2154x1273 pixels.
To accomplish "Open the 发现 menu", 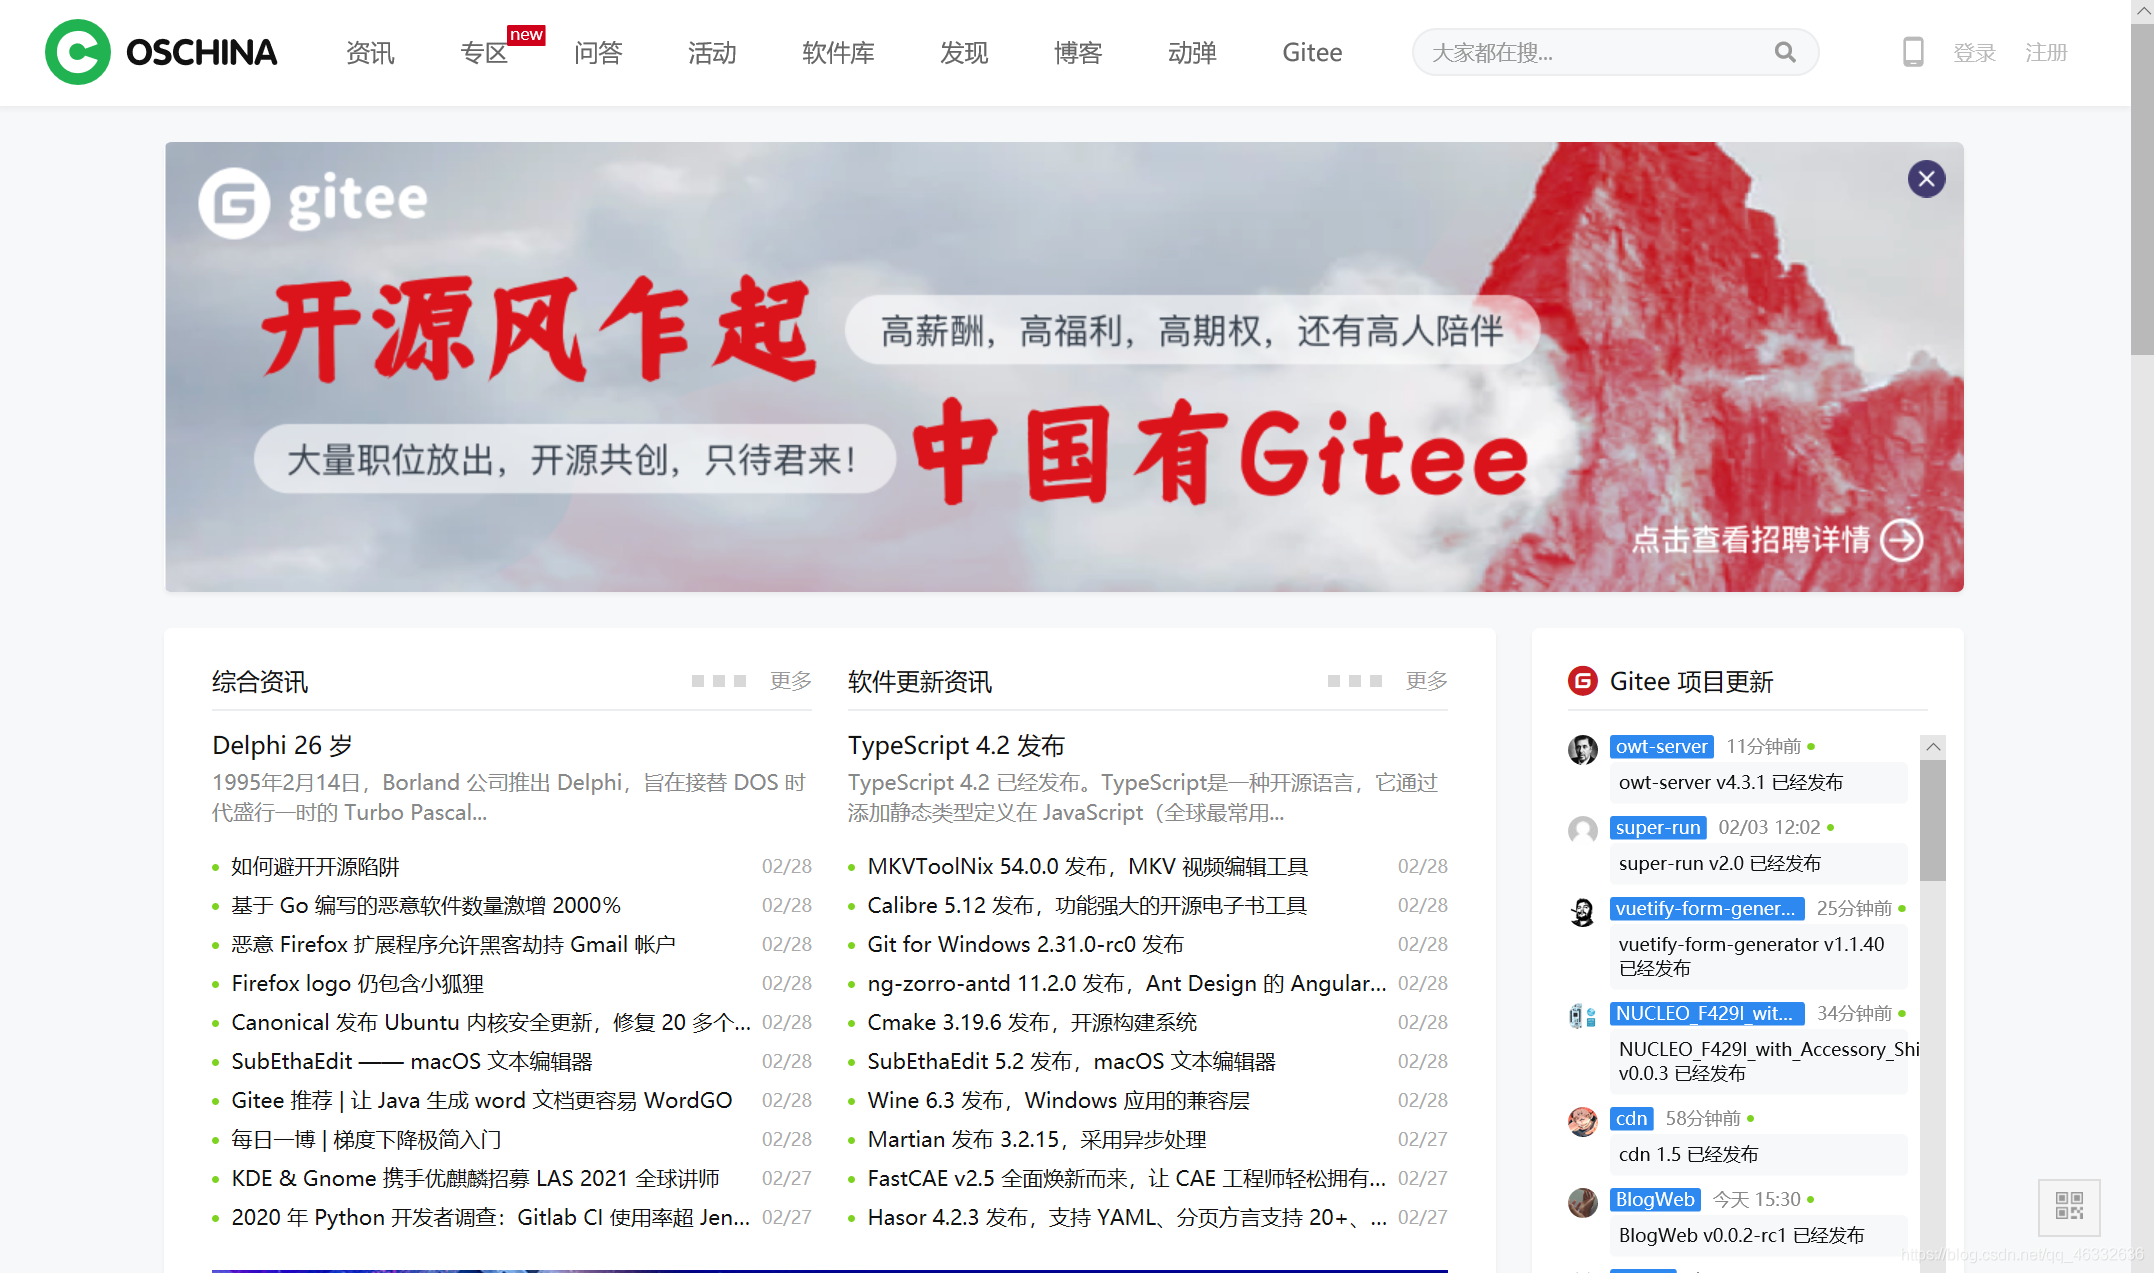I will click(964, 52).
